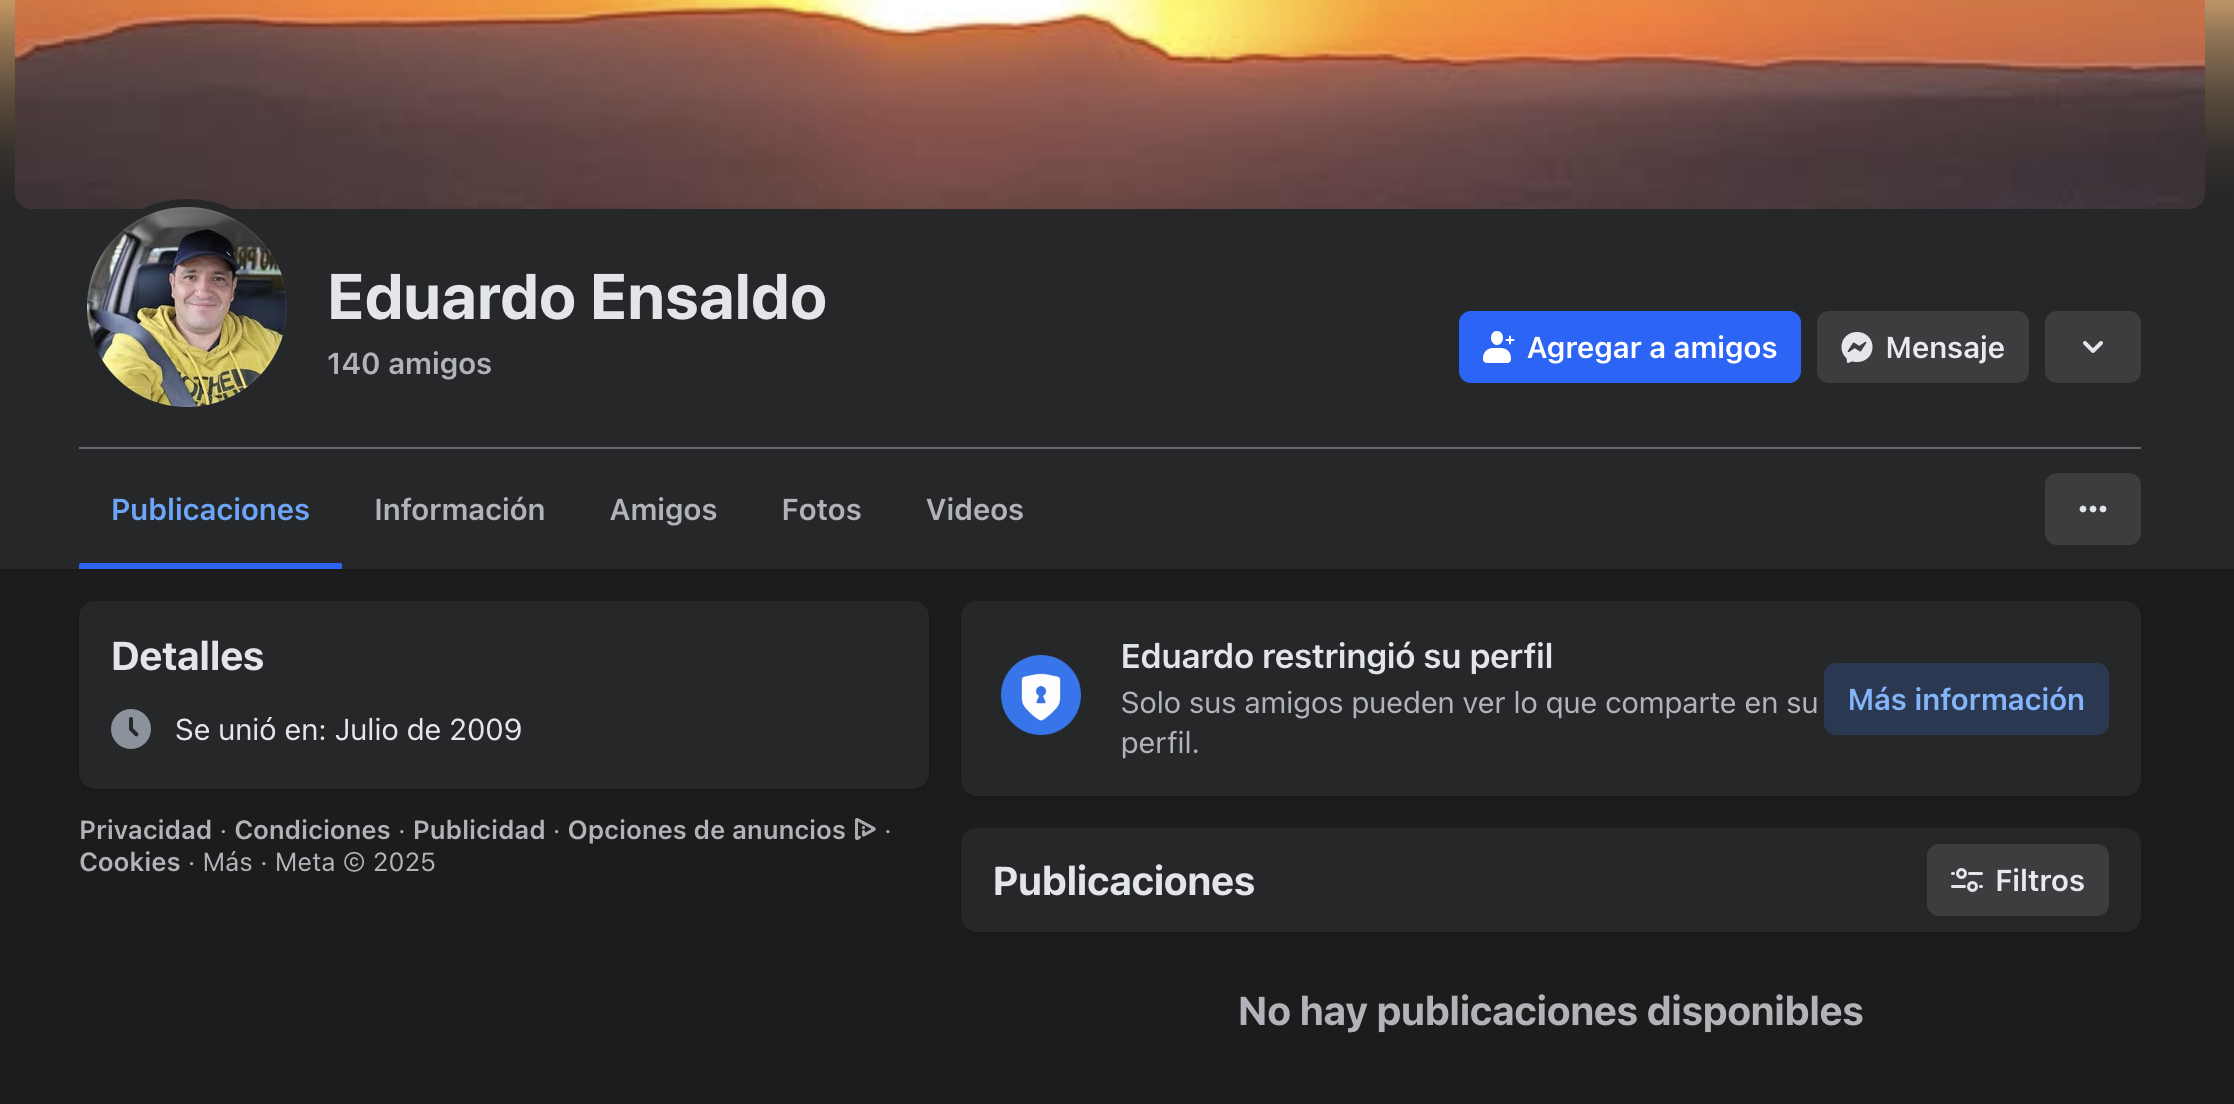Image resolution: width=2234 pixels, height=1104 pixels.
Task: Switch to the Información tab
Action: 459,510
